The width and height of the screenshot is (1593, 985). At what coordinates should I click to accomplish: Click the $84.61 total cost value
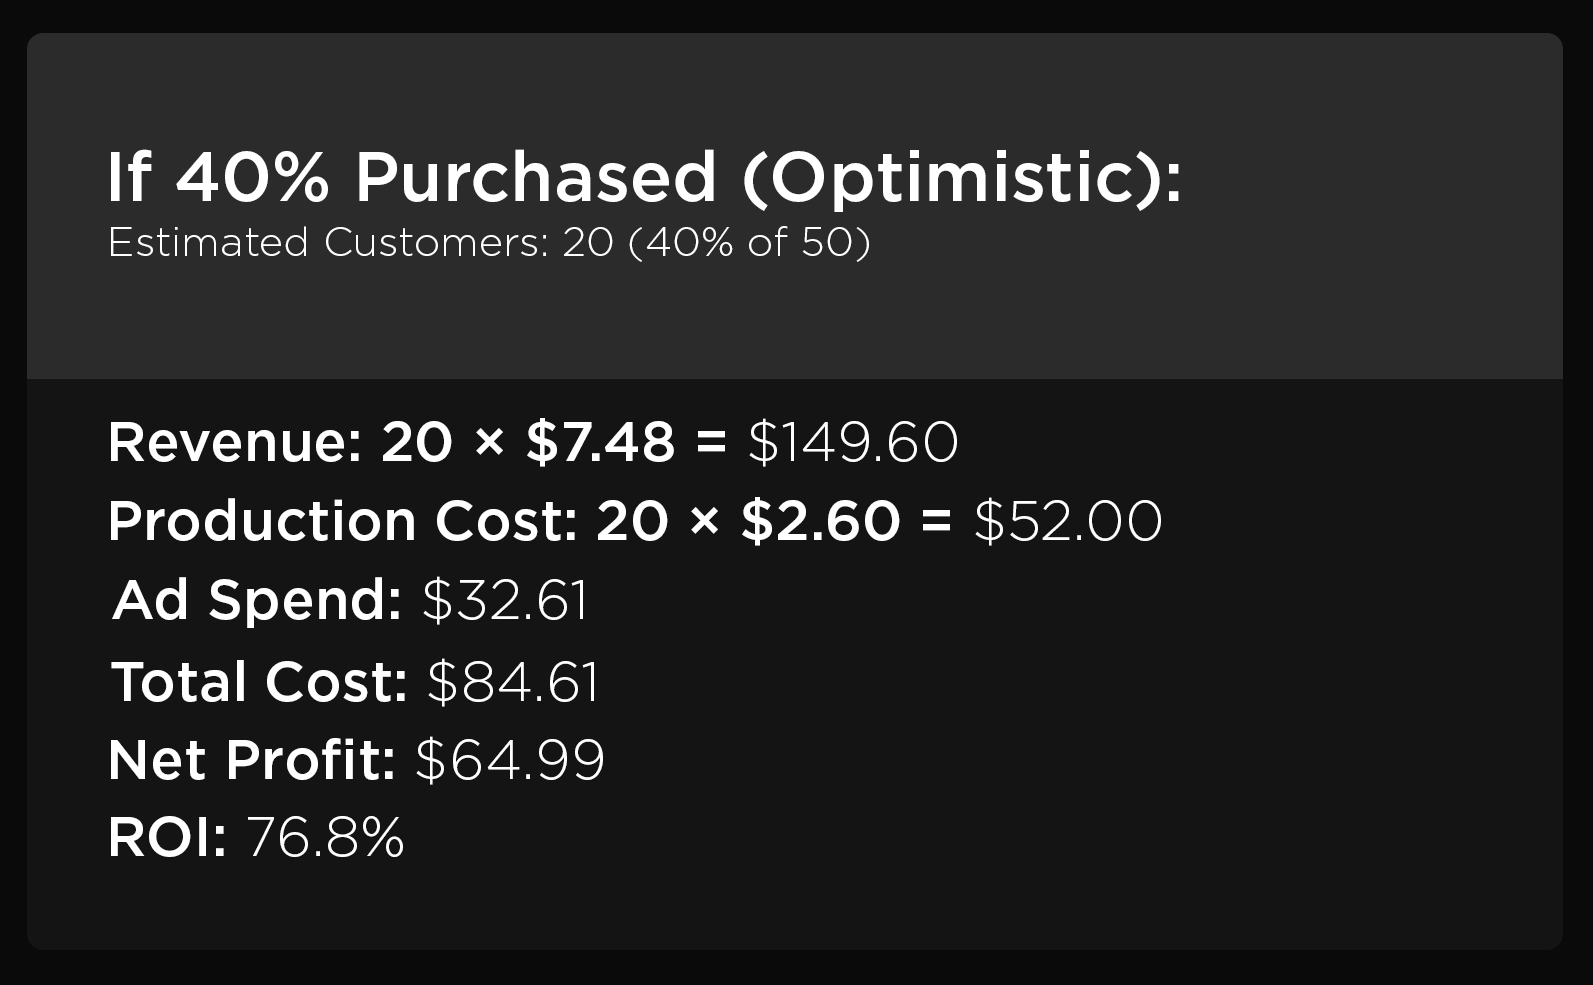point(513,682)
